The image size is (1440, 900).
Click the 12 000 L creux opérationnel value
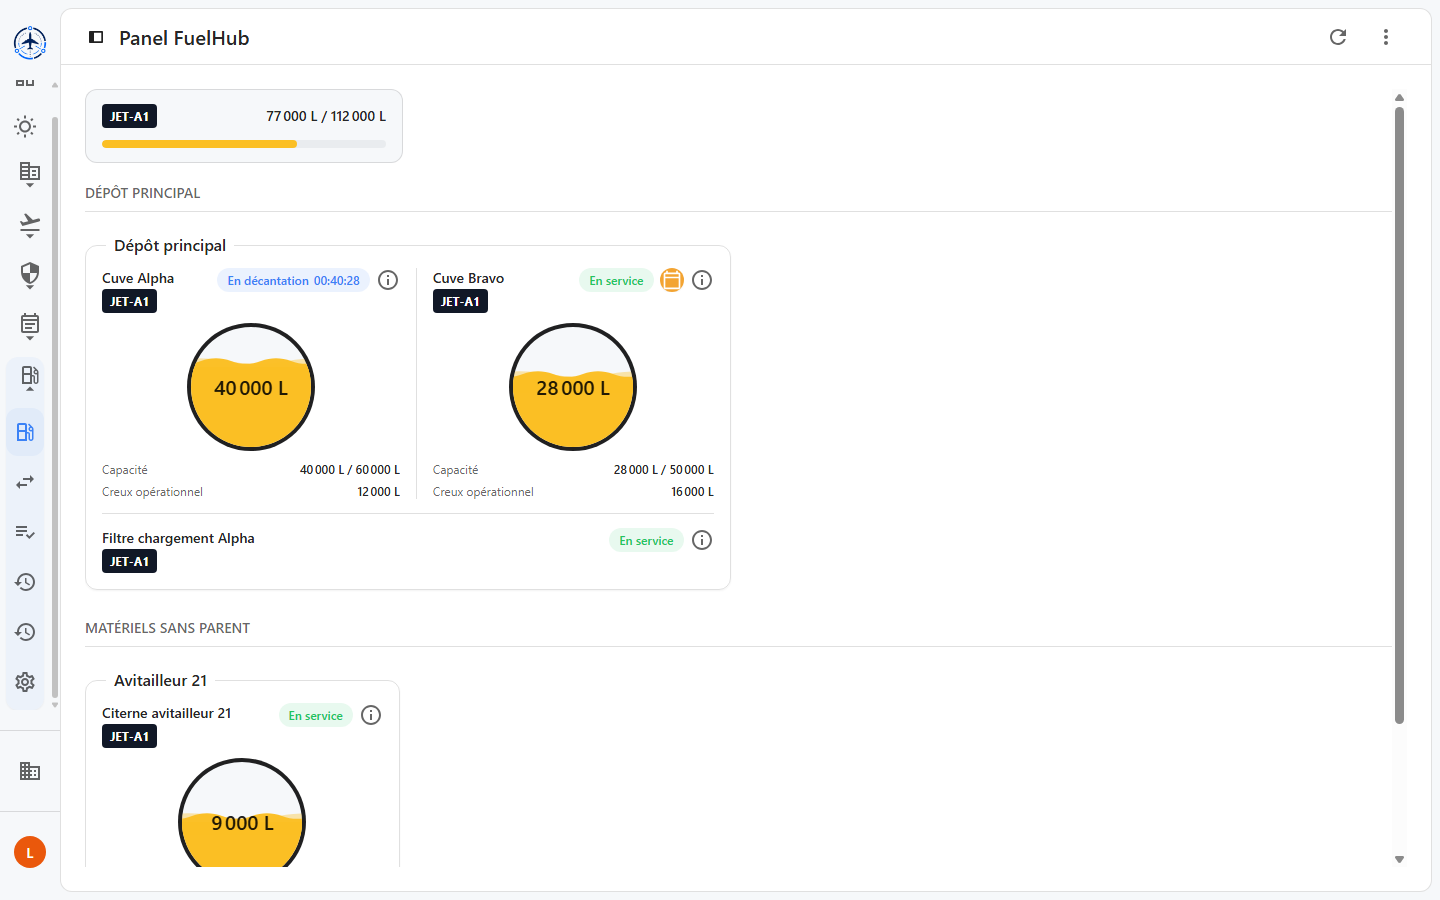[x=379, y=492]
